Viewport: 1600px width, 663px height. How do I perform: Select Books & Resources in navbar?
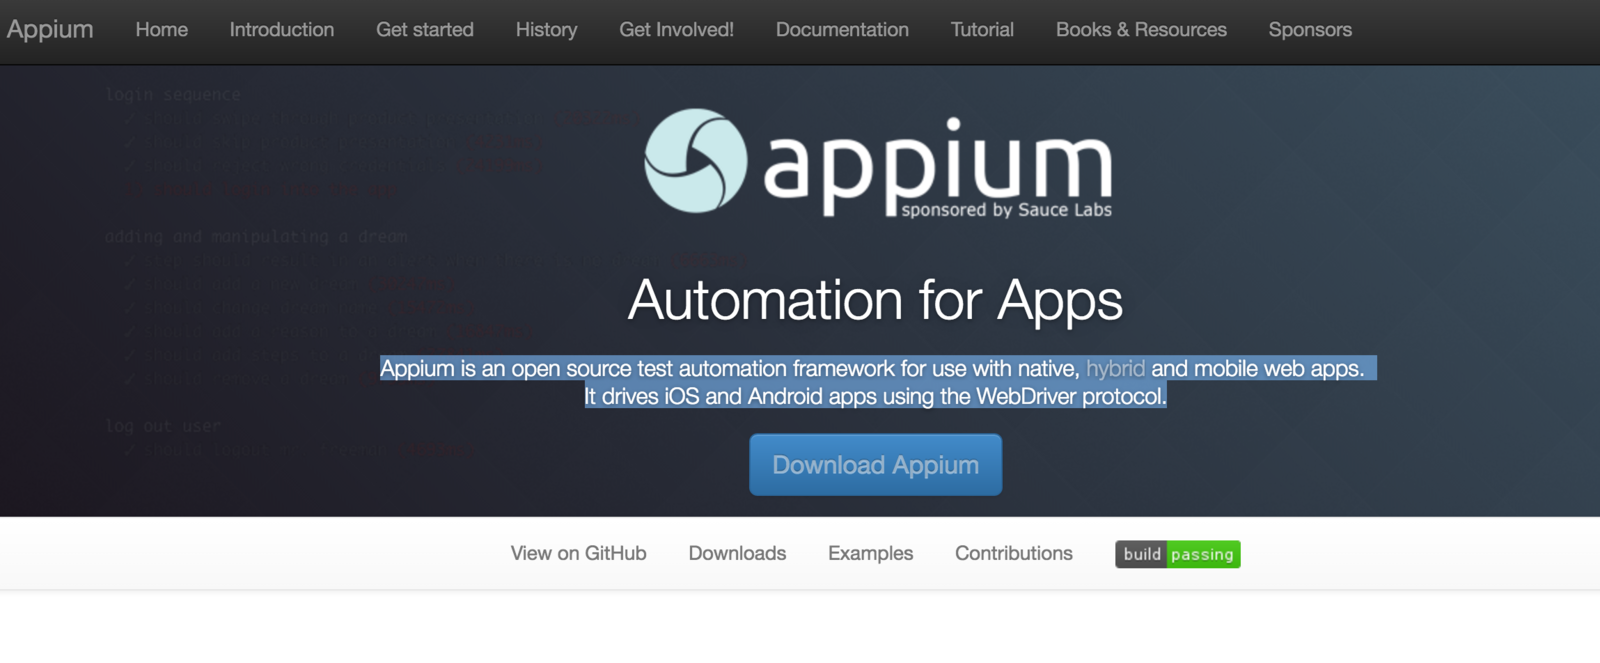click(1141, 30)
